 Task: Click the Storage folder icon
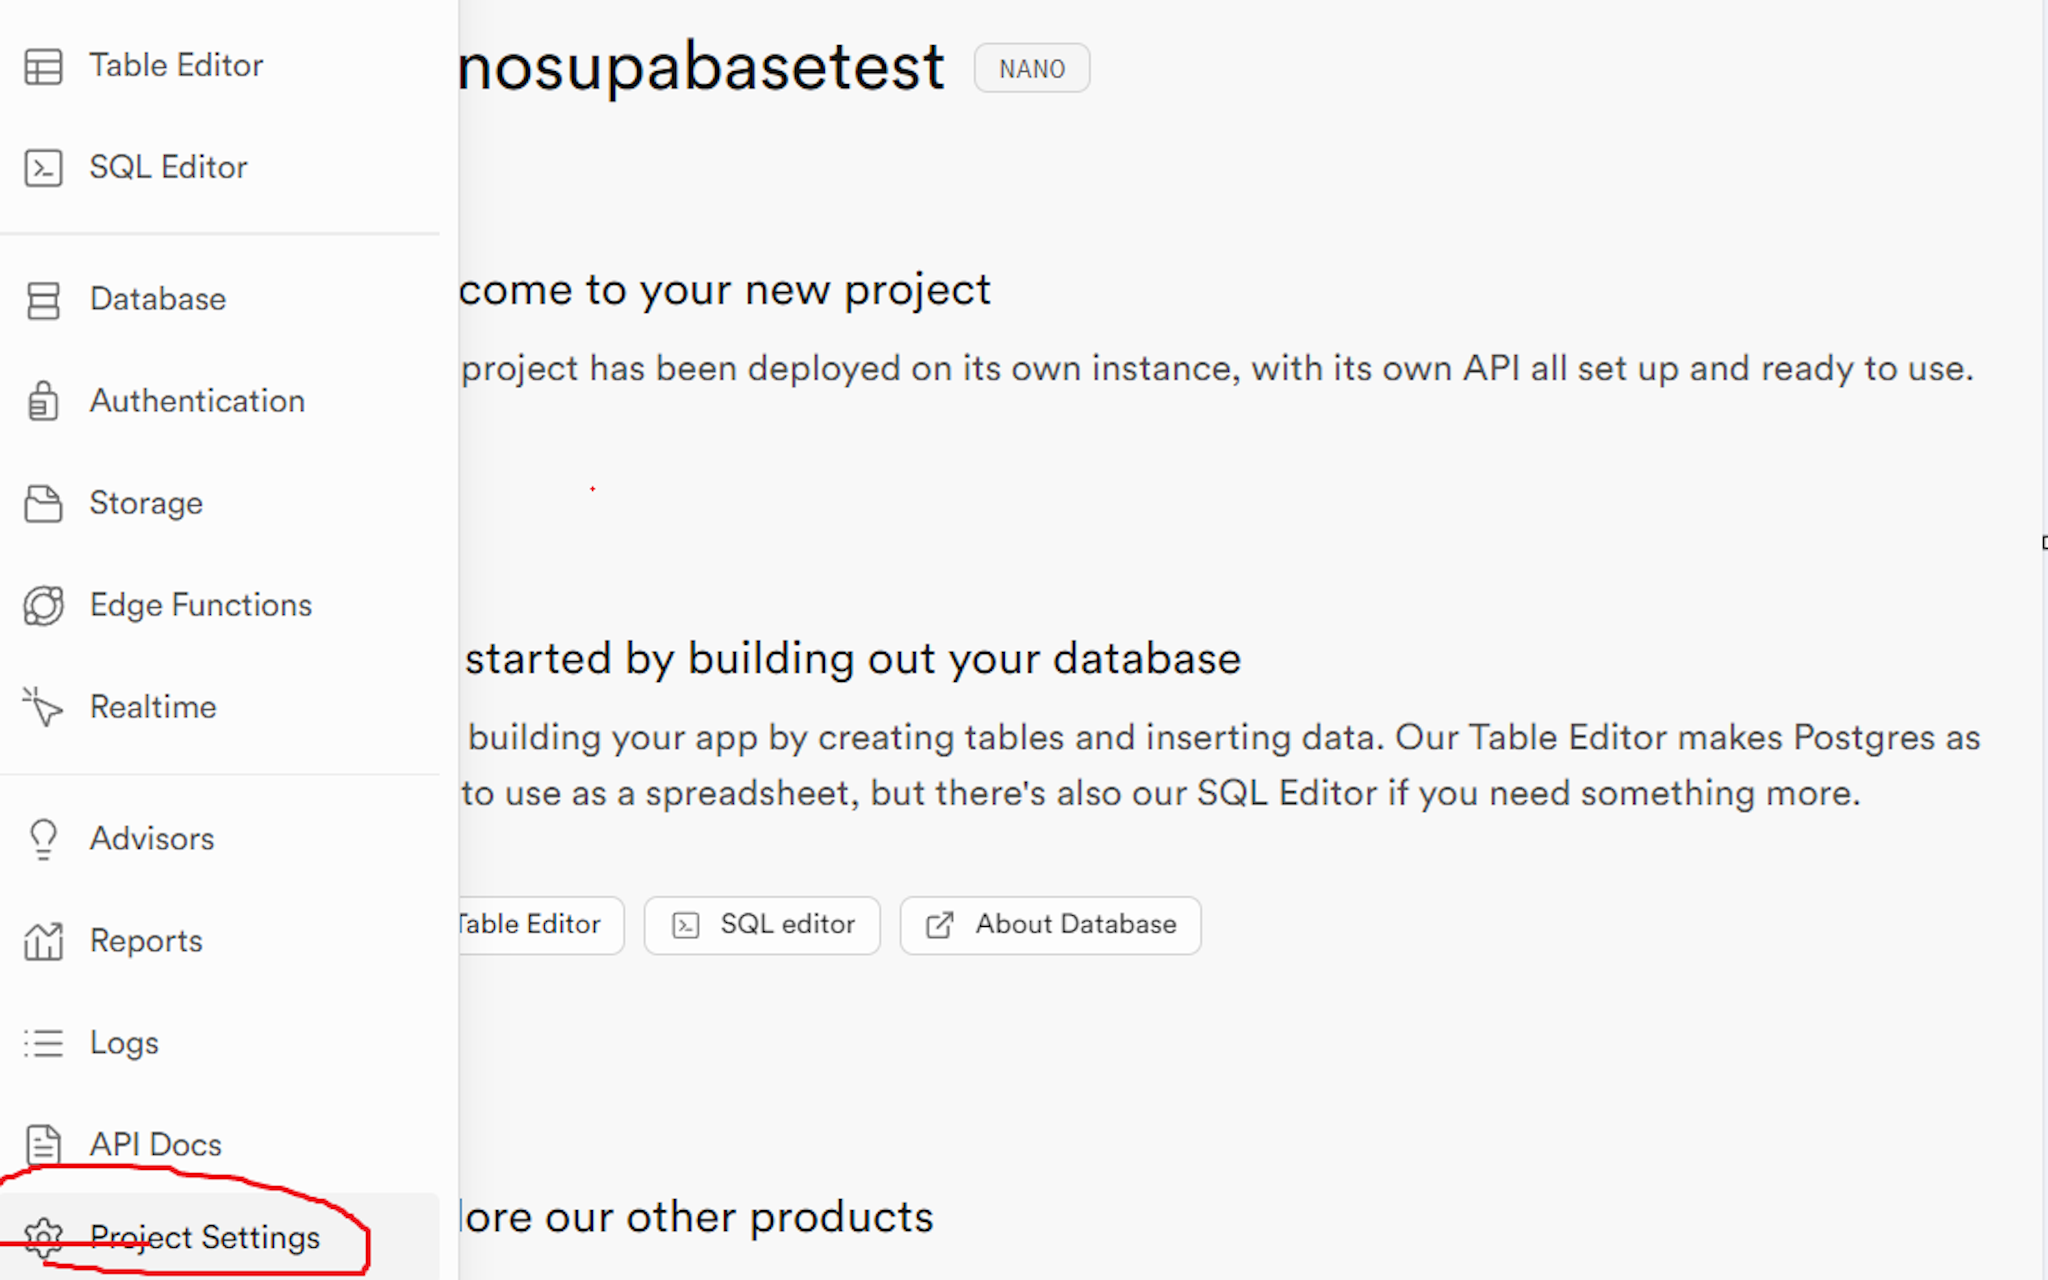[x=43, y=504]
